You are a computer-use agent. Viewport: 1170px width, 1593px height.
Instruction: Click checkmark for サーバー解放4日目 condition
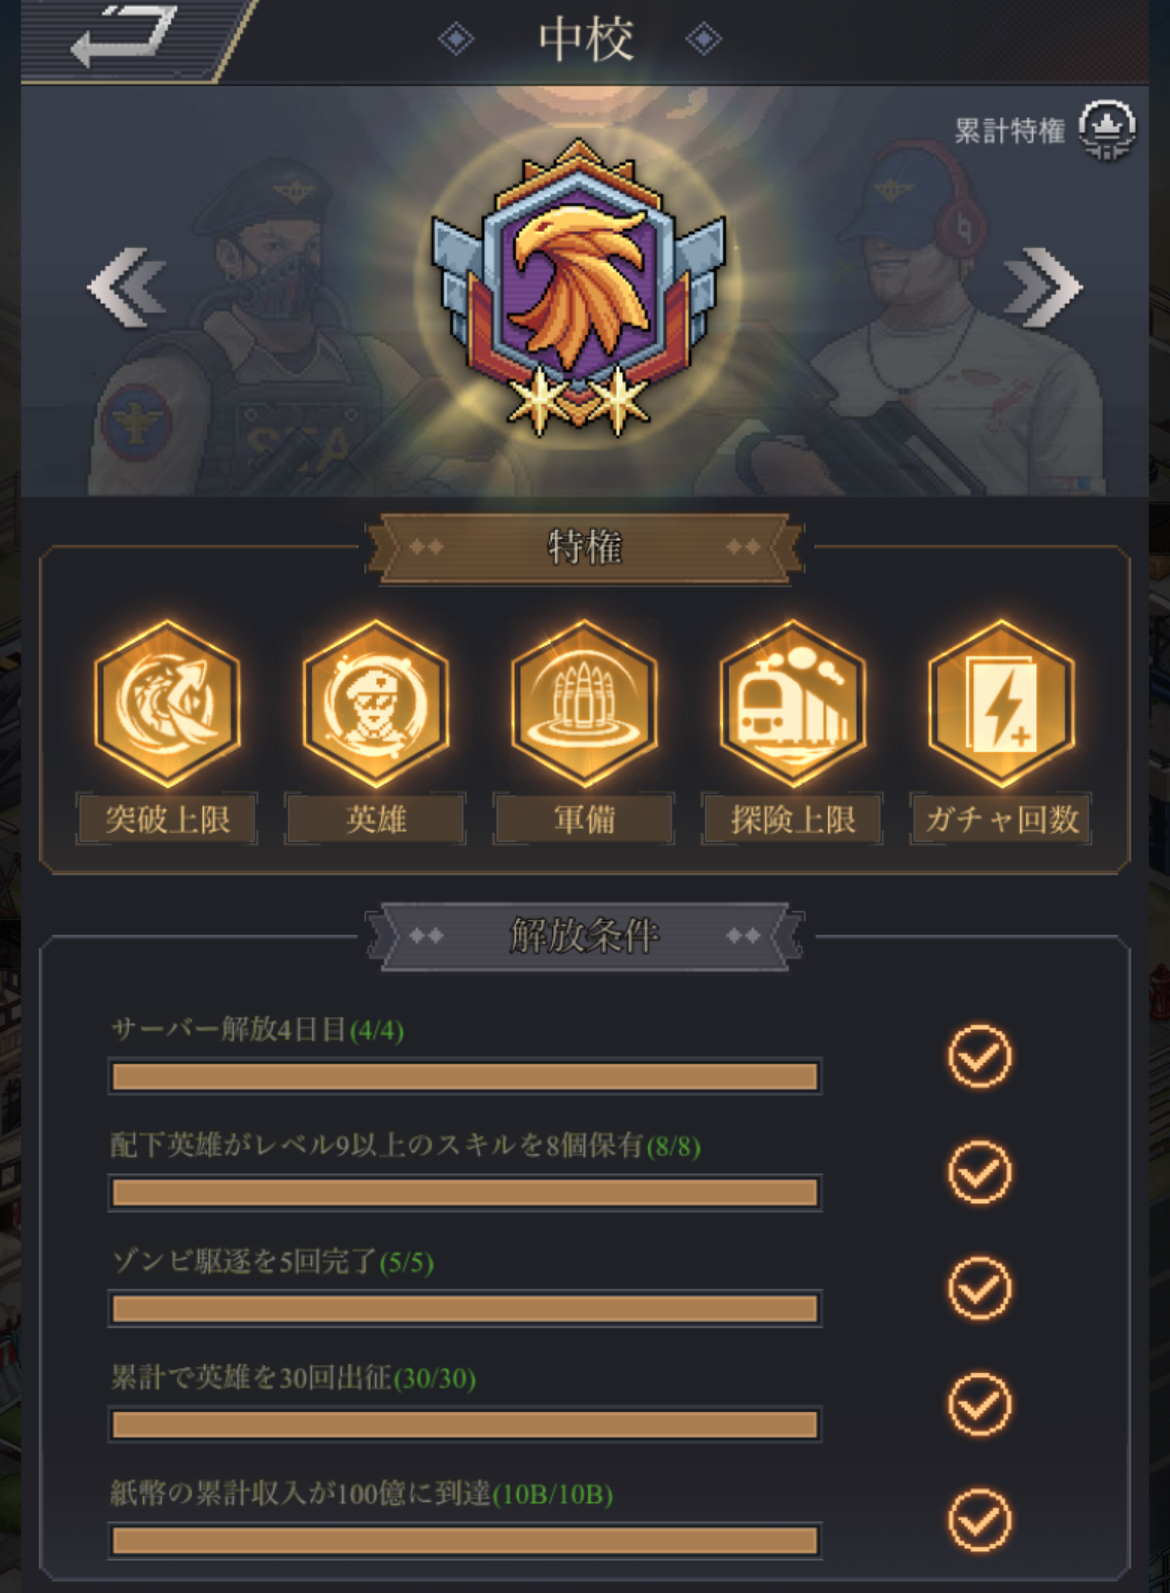(x=980, y=1056)
